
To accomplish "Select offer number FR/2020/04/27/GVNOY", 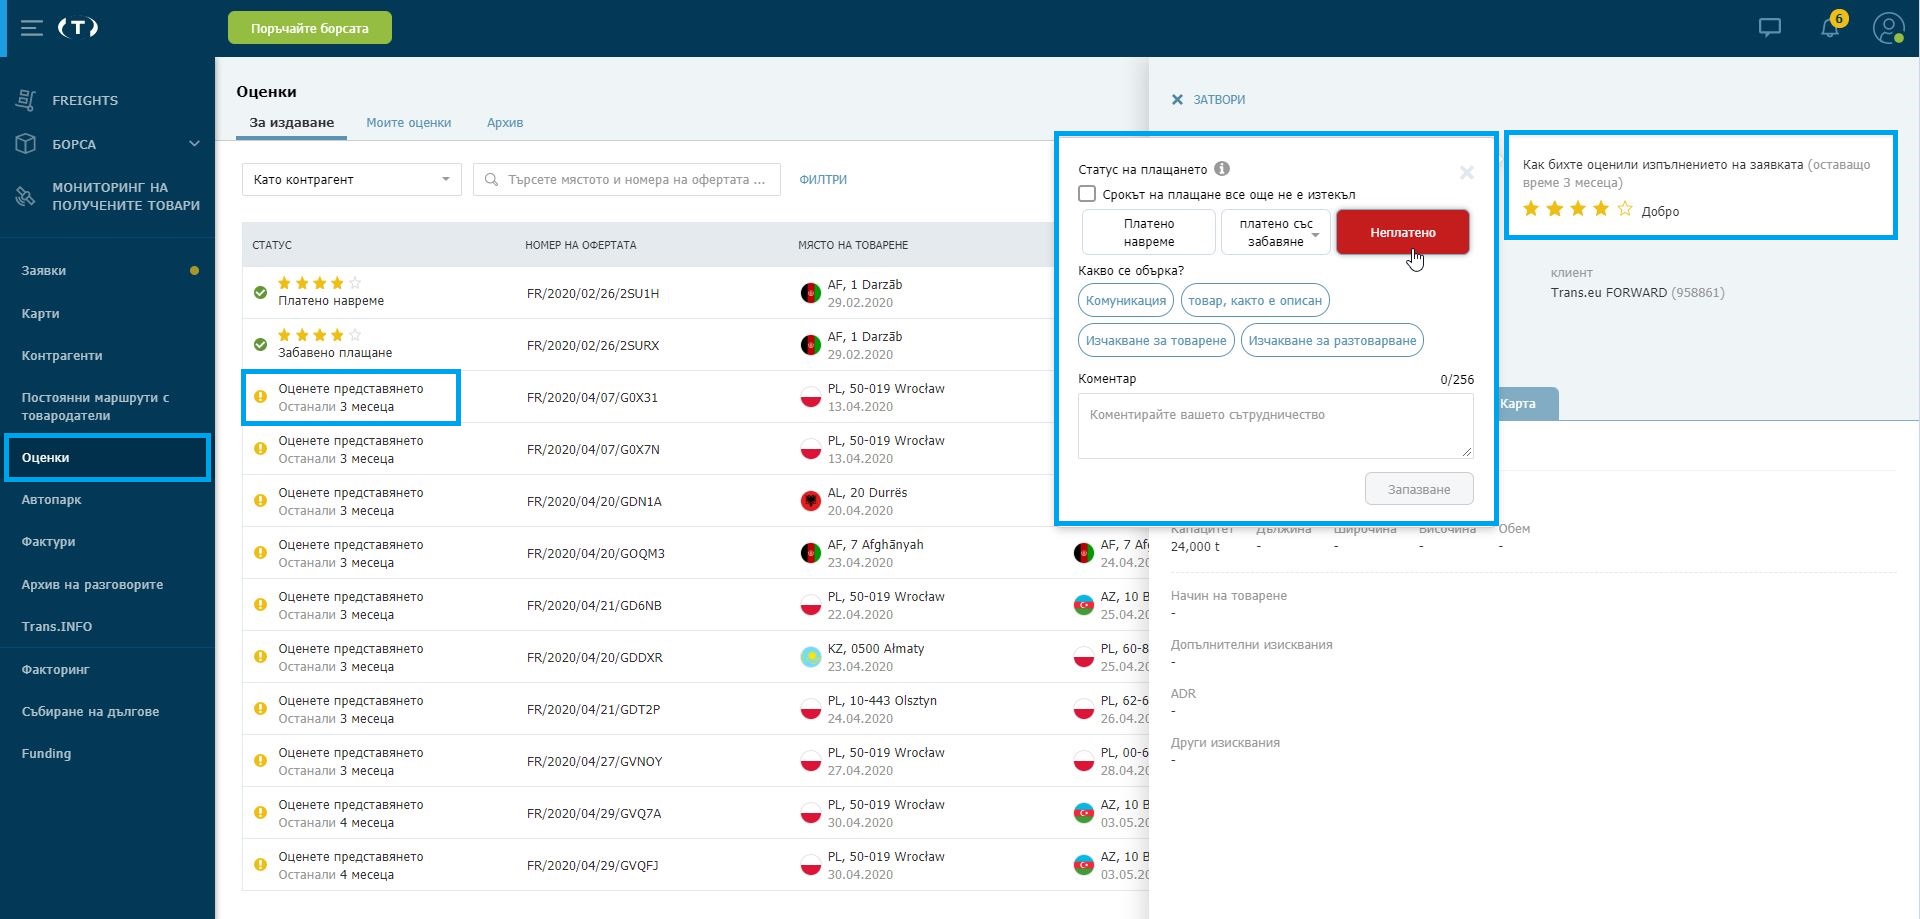I will [595, 761].
